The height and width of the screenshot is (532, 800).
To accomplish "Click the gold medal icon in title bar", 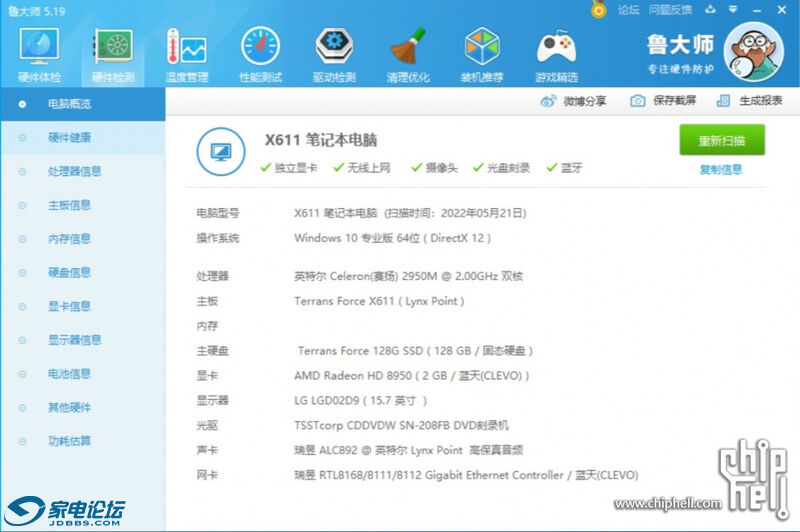I will tap(598, 9).
